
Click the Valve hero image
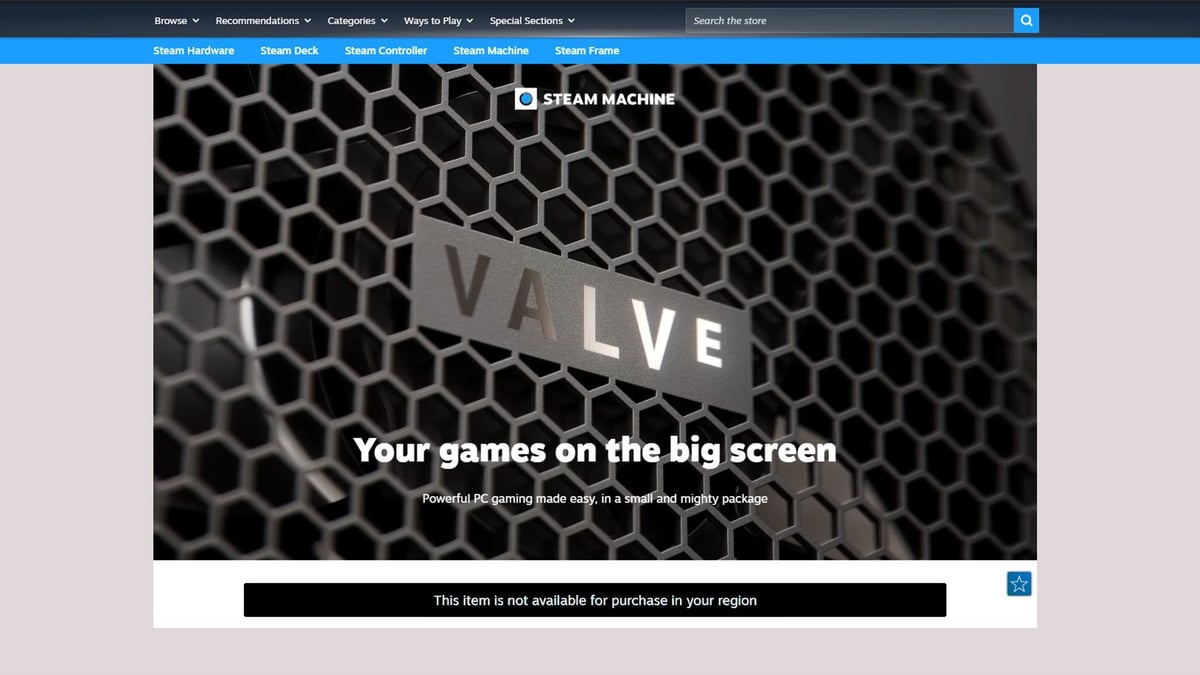pos(595,311)
